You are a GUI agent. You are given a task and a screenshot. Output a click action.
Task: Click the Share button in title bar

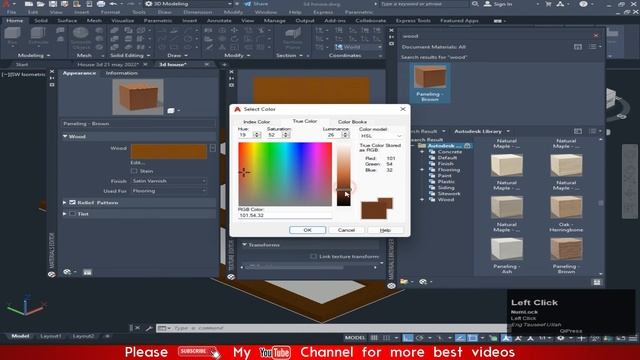point(256,4)
